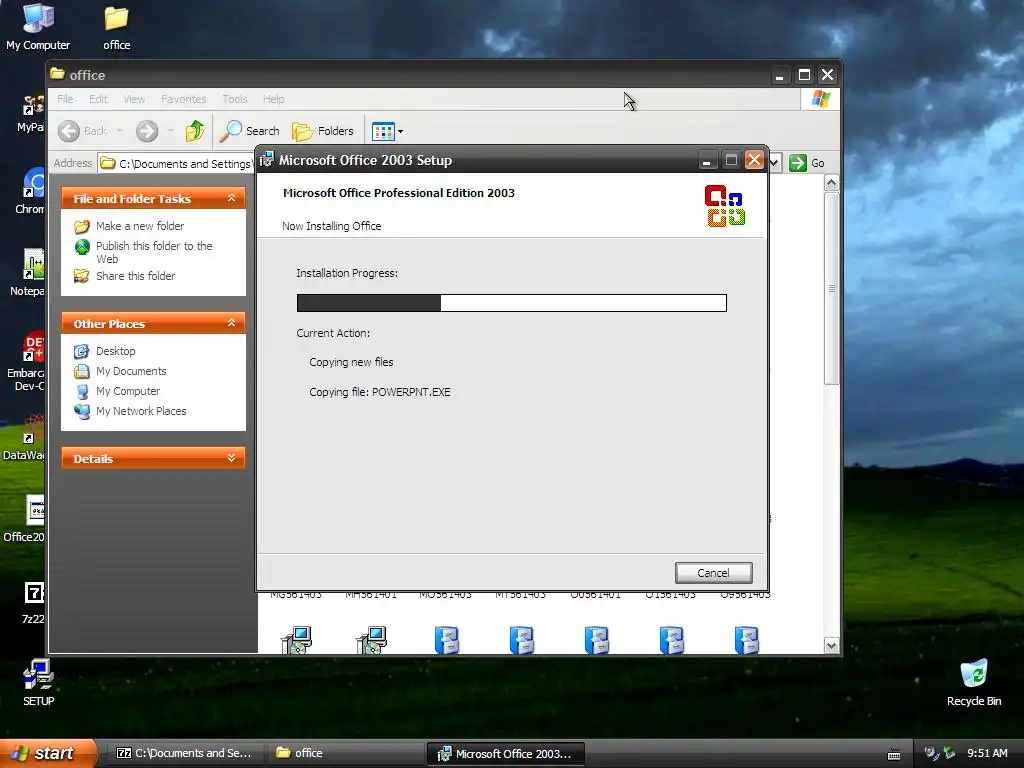Click the Installation Progress bar
The height and width of the screenshot is (768, 1024).
coord(511,302)
